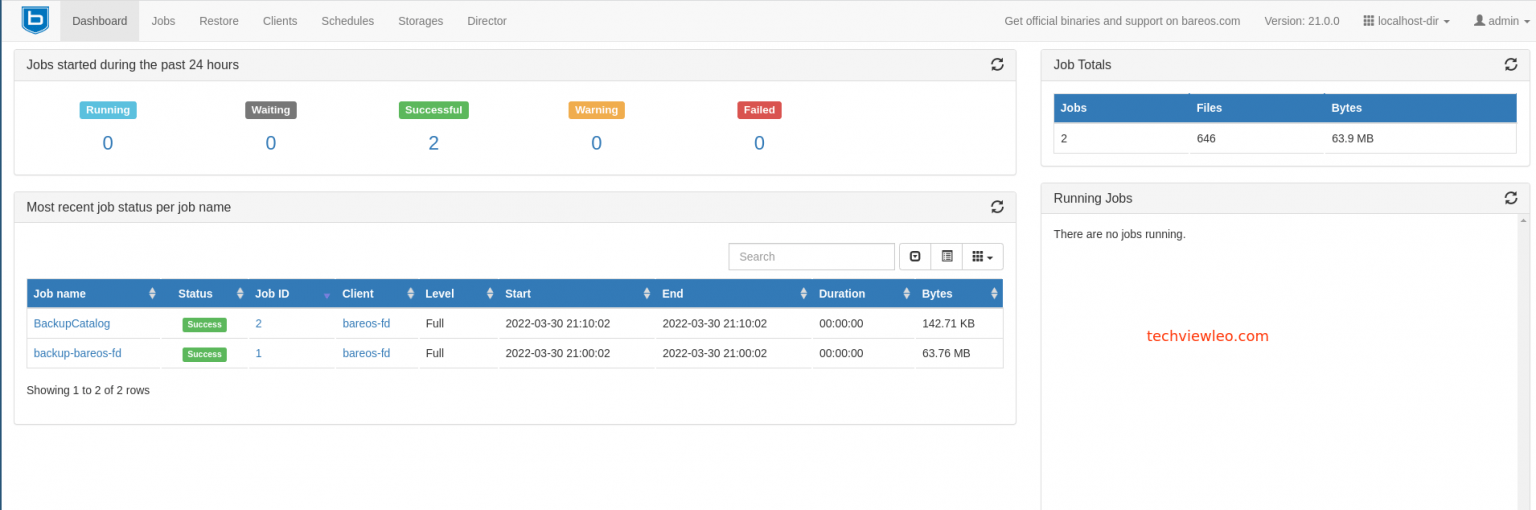Open the Jobs menu item
This screenshot has width=1536, height=510.
163,21
